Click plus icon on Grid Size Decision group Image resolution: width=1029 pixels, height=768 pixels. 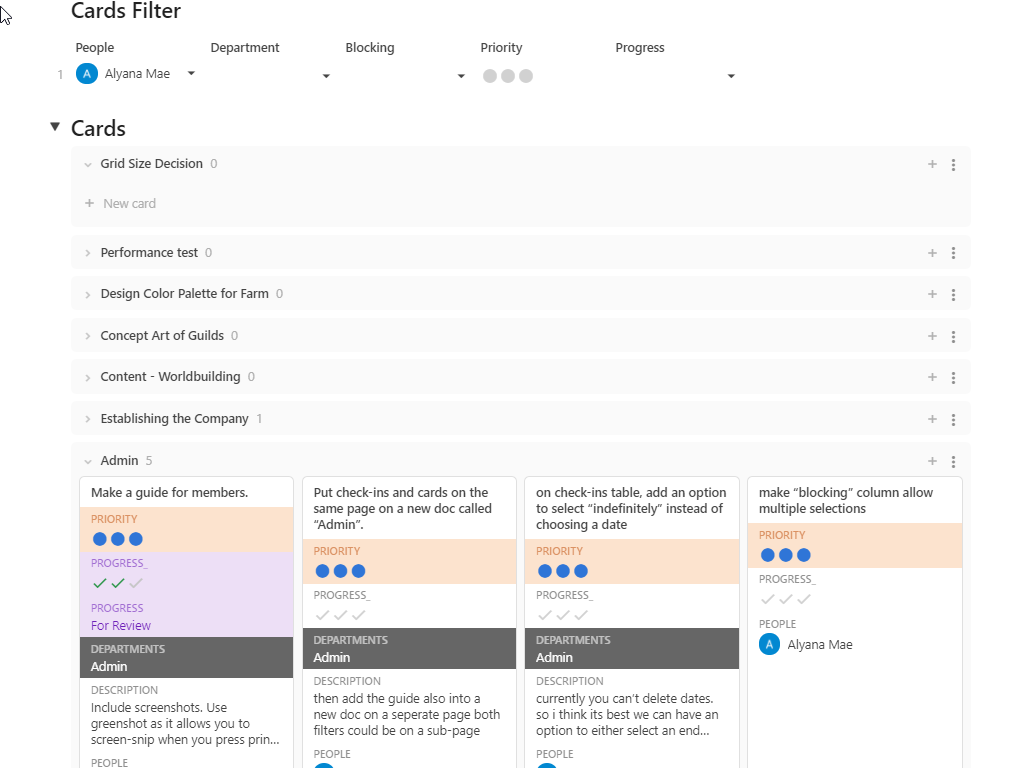pyautogui.click(x=932, y=164)
